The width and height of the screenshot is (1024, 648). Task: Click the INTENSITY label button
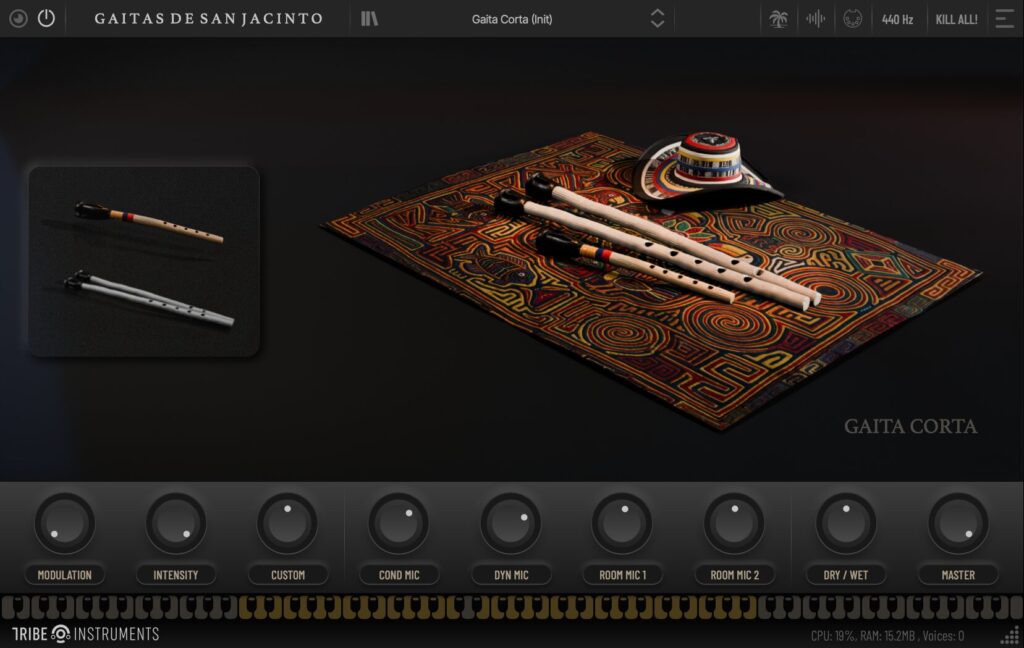point(176,575)
